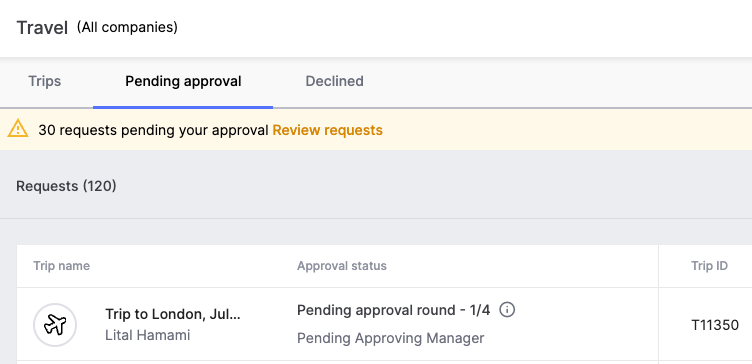This screenshot has height=364, width=752.
Task: Click the Trip name column header
Action: point(61,266)
